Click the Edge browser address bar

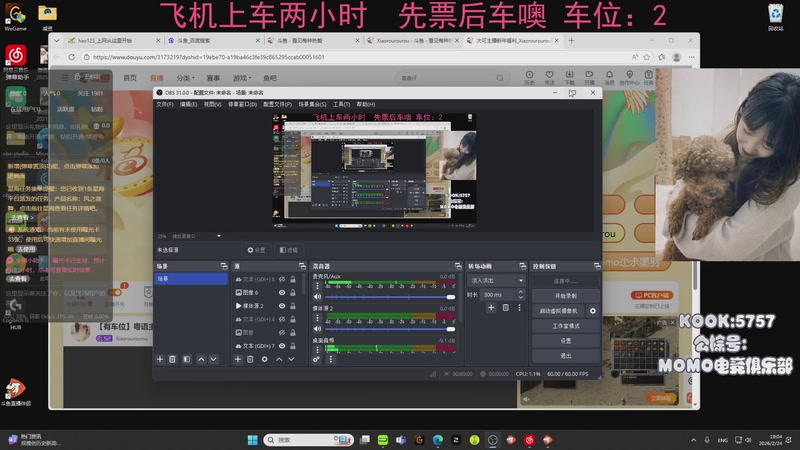(x=355, y=57)
